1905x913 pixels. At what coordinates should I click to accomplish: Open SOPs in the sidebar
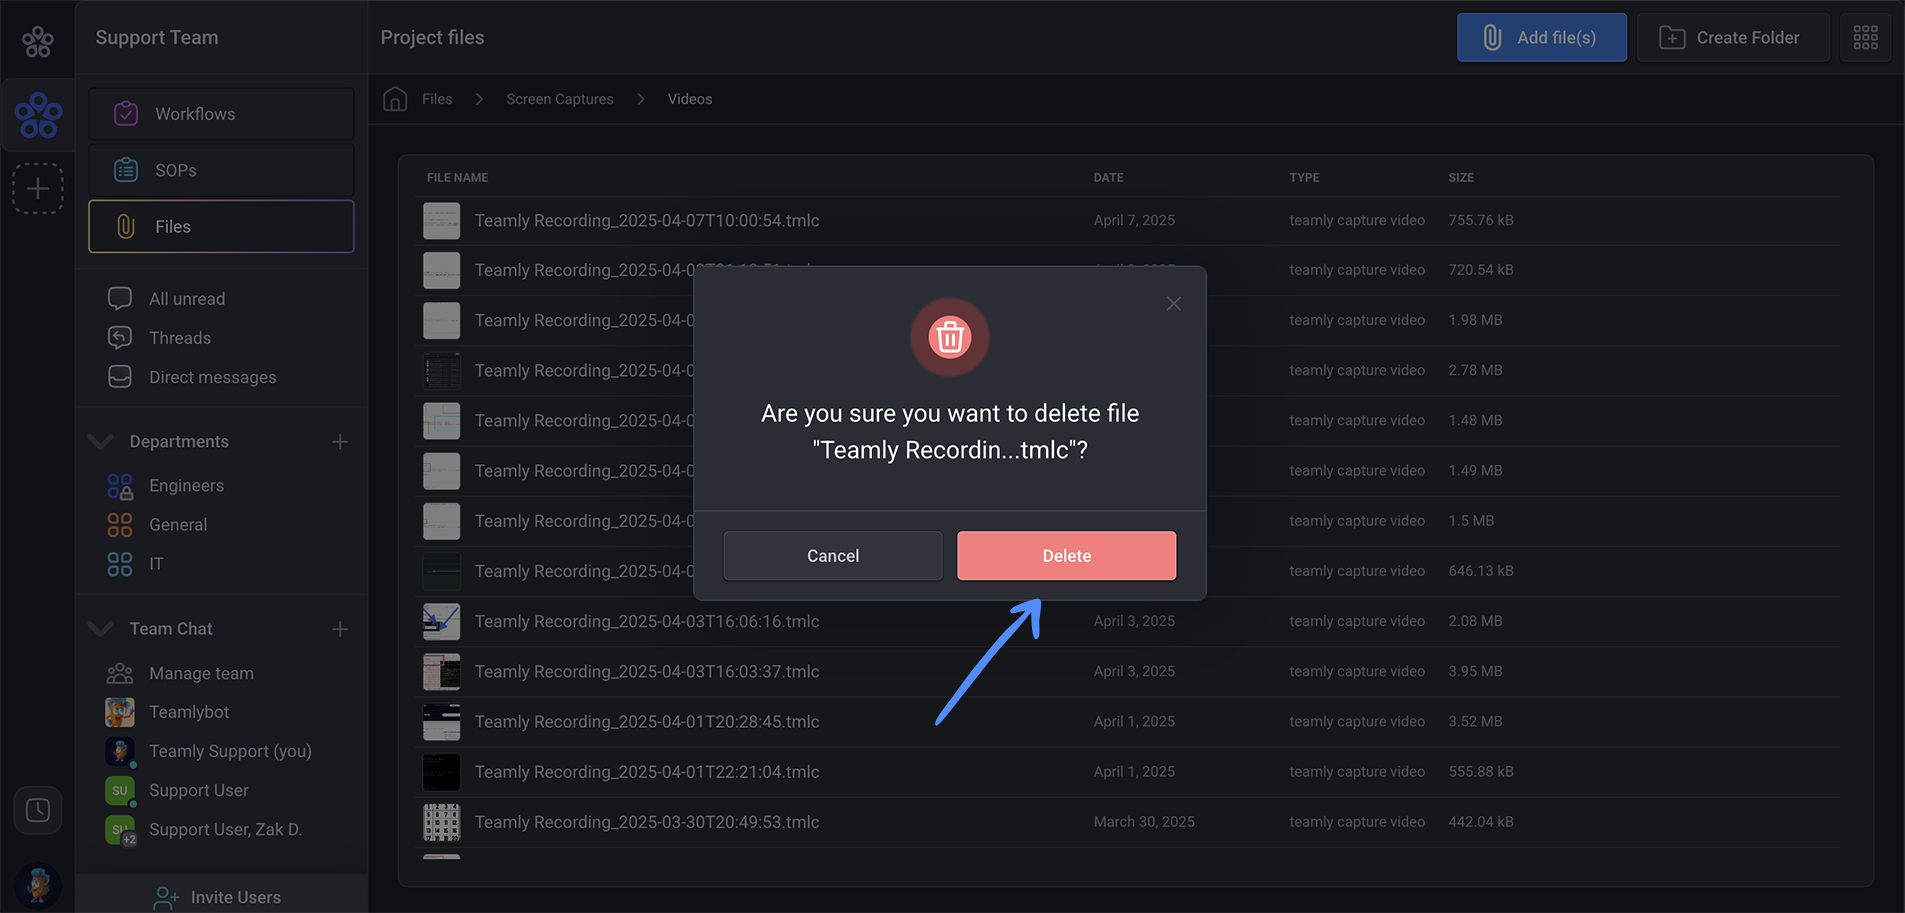coord(221,170)
